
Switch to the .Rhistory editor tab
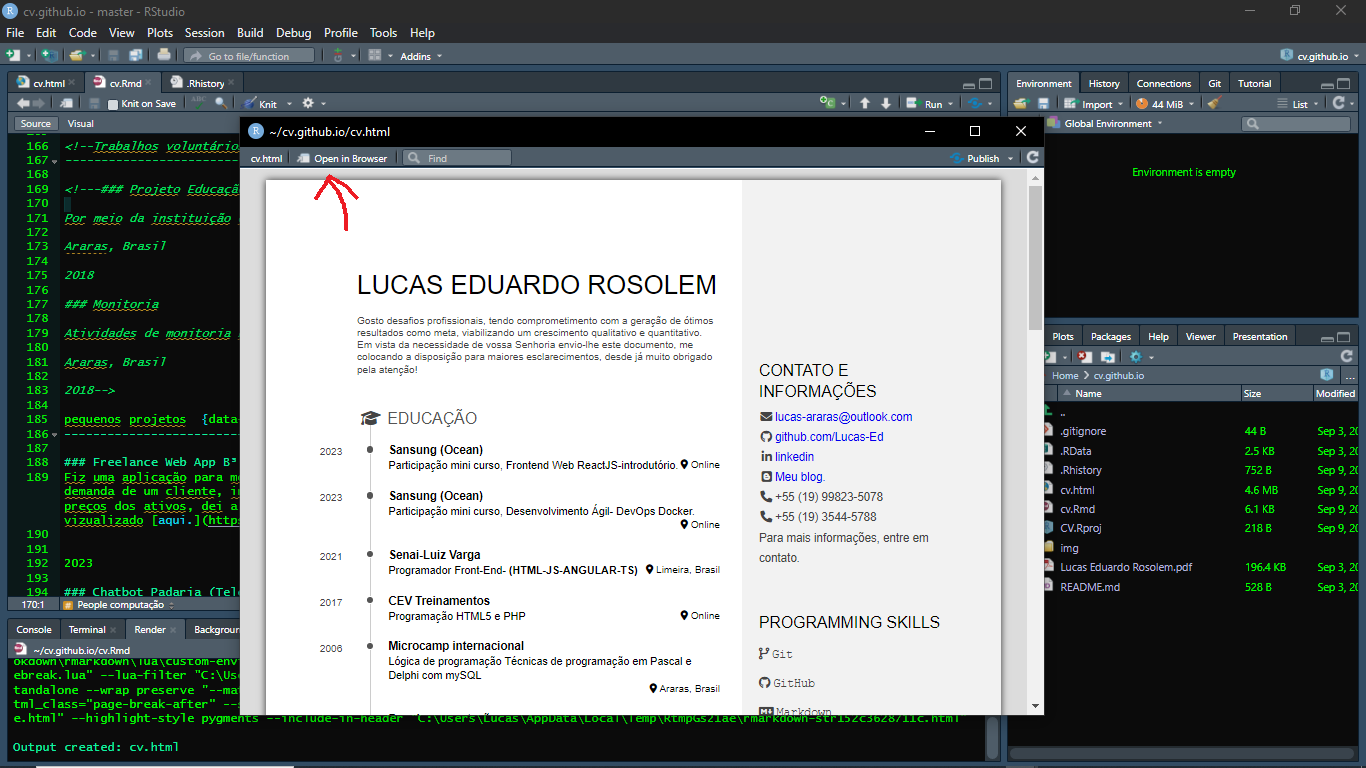204,83
